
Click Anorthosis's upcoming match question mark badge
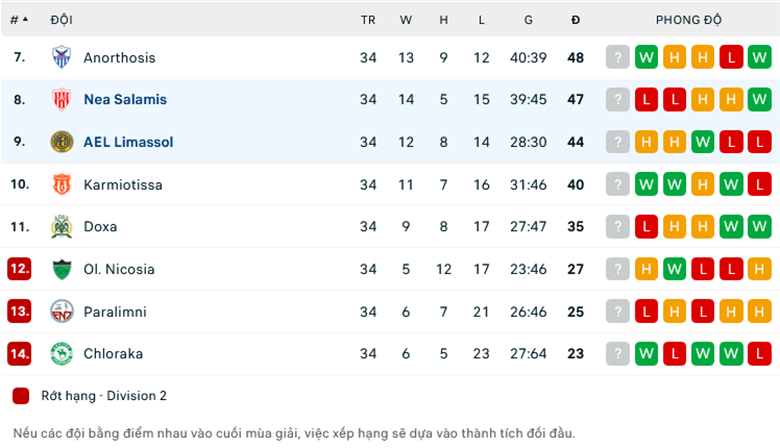[x=618, y=57]
